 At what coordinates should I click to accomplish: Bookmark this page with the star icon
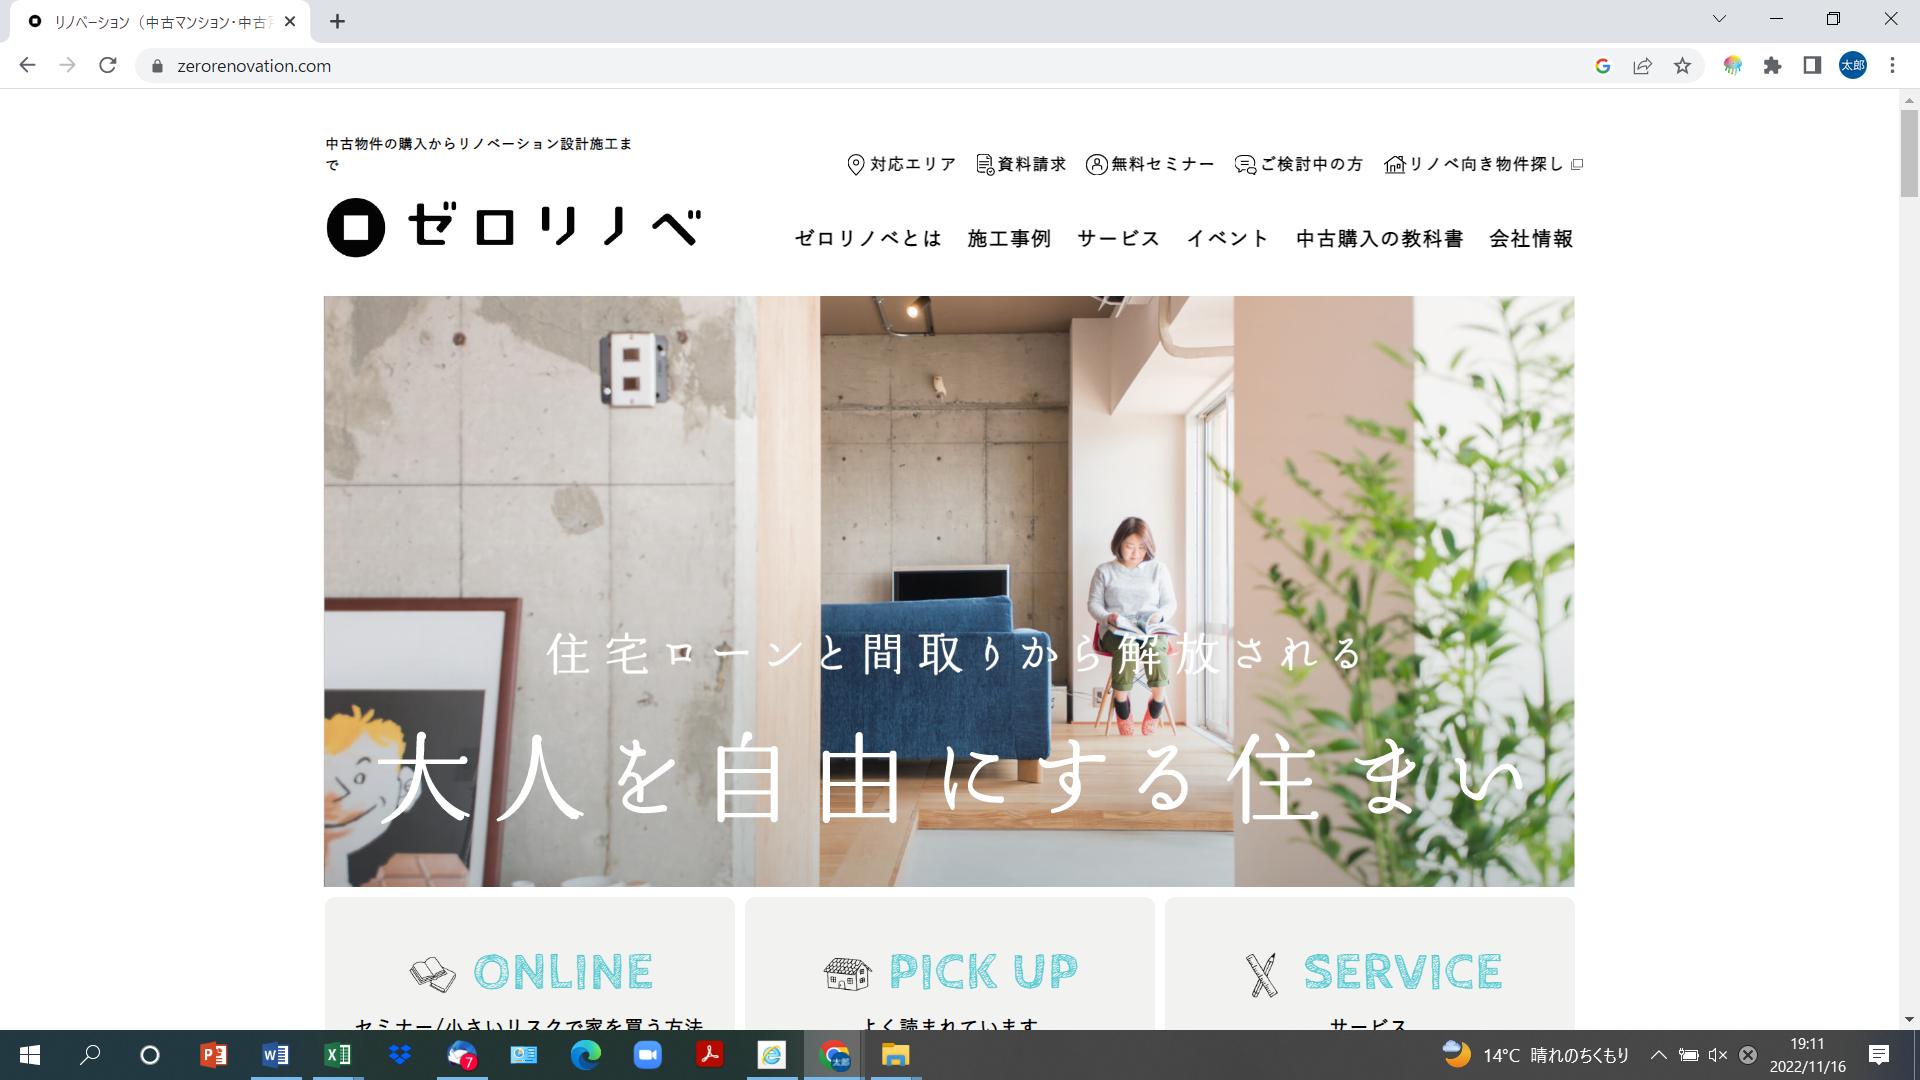pos(1682,66)
